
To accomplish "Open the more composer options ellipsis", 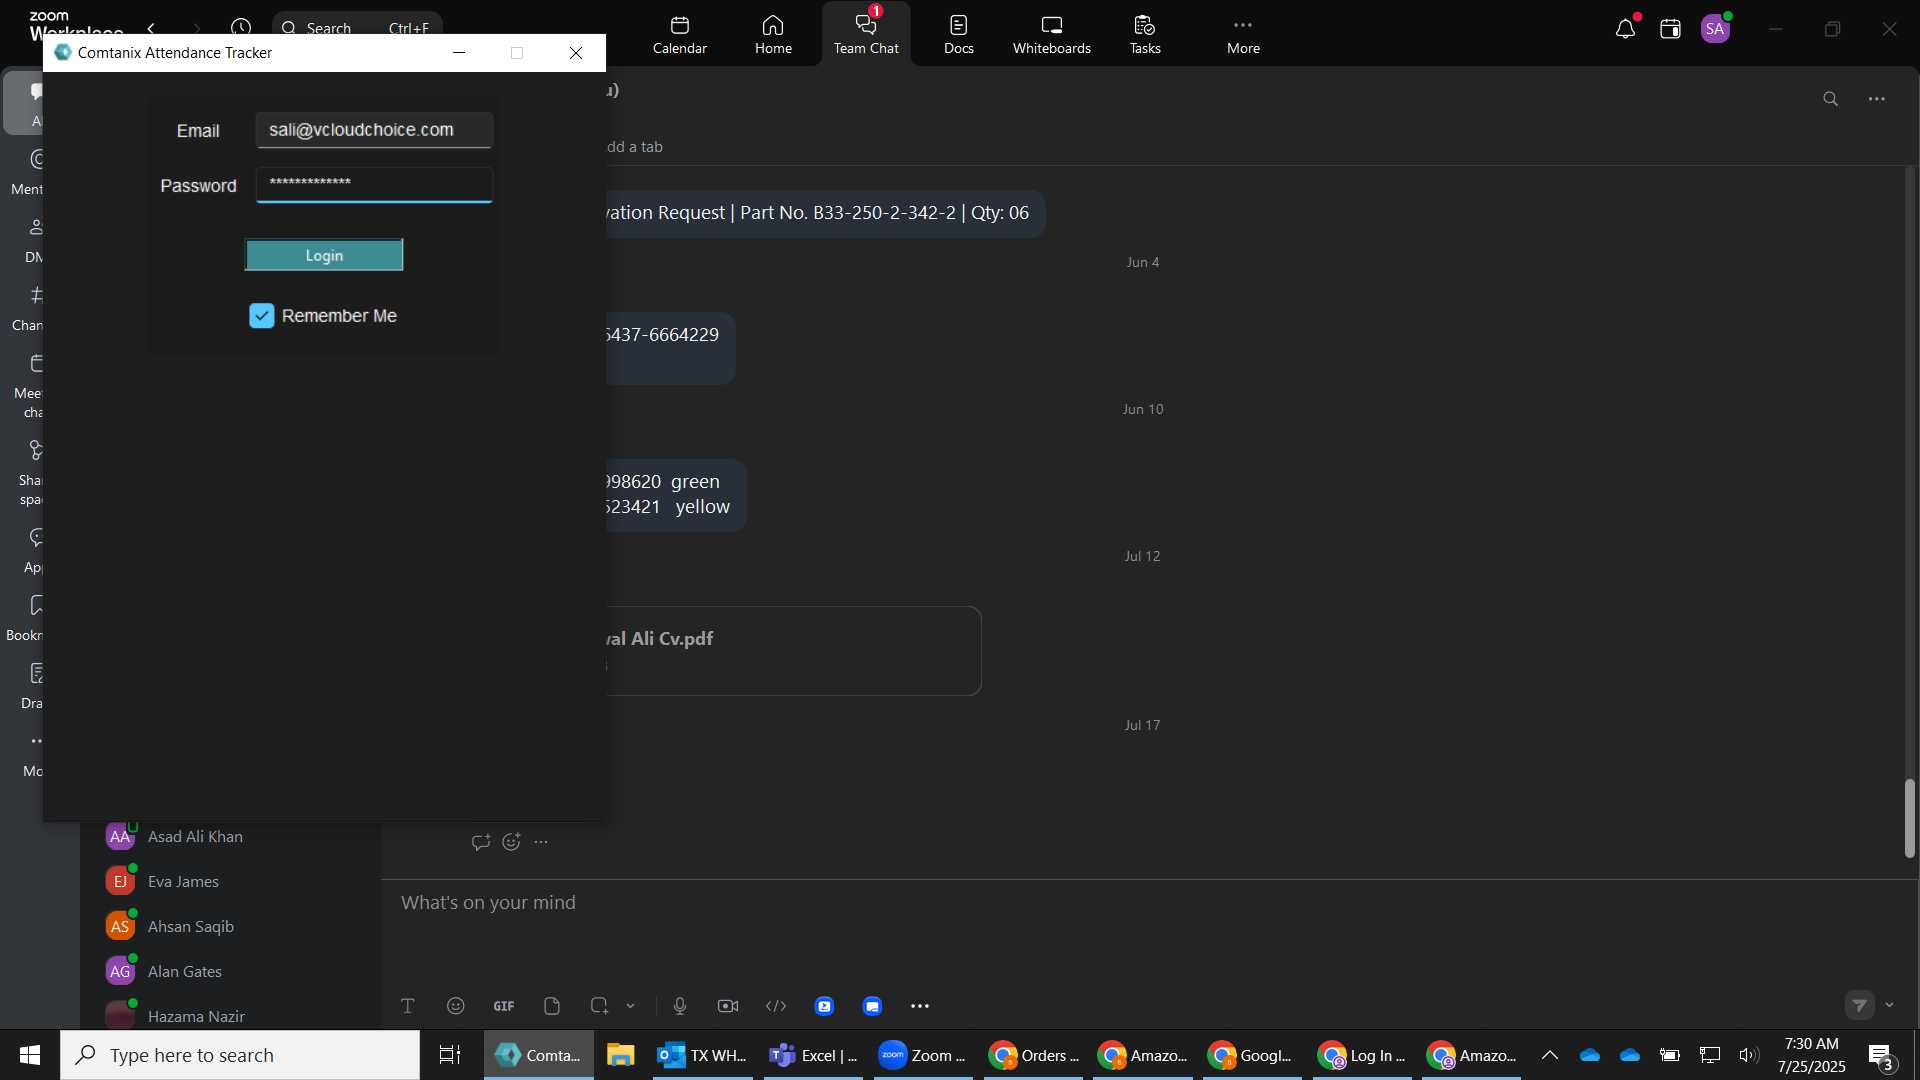I will pyautogui.click(x=920, y=1006).
